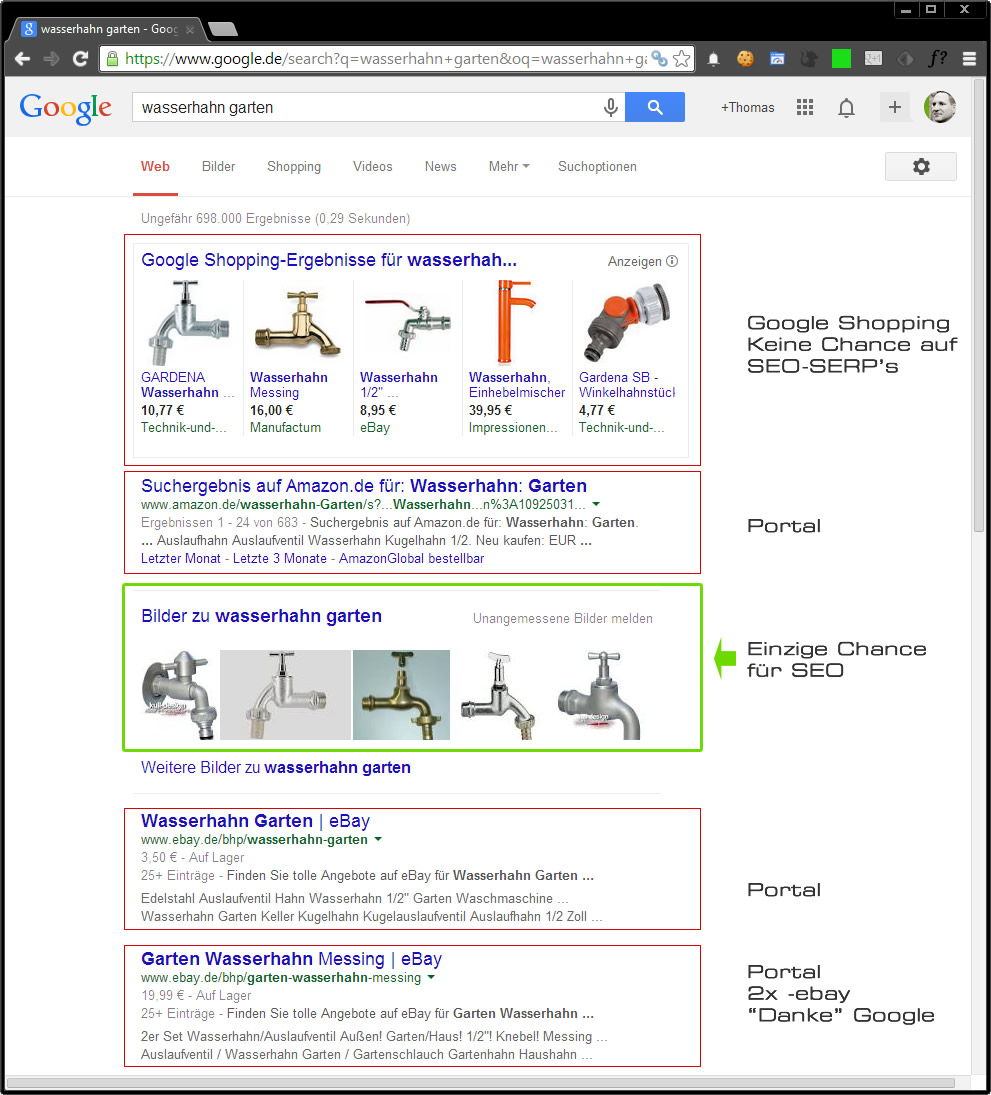Click the f? font extension icon
The width and height of the screenshot is (991, 1095).
point(937,59)
